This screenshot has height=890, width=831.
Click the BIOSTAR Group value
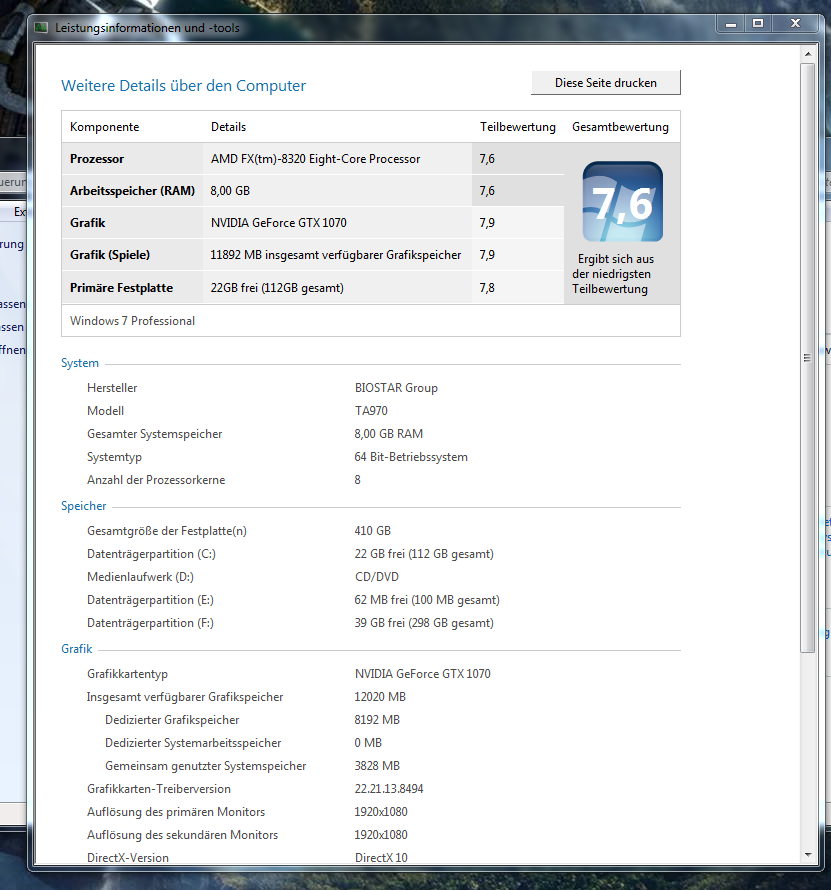pos(396,388)
